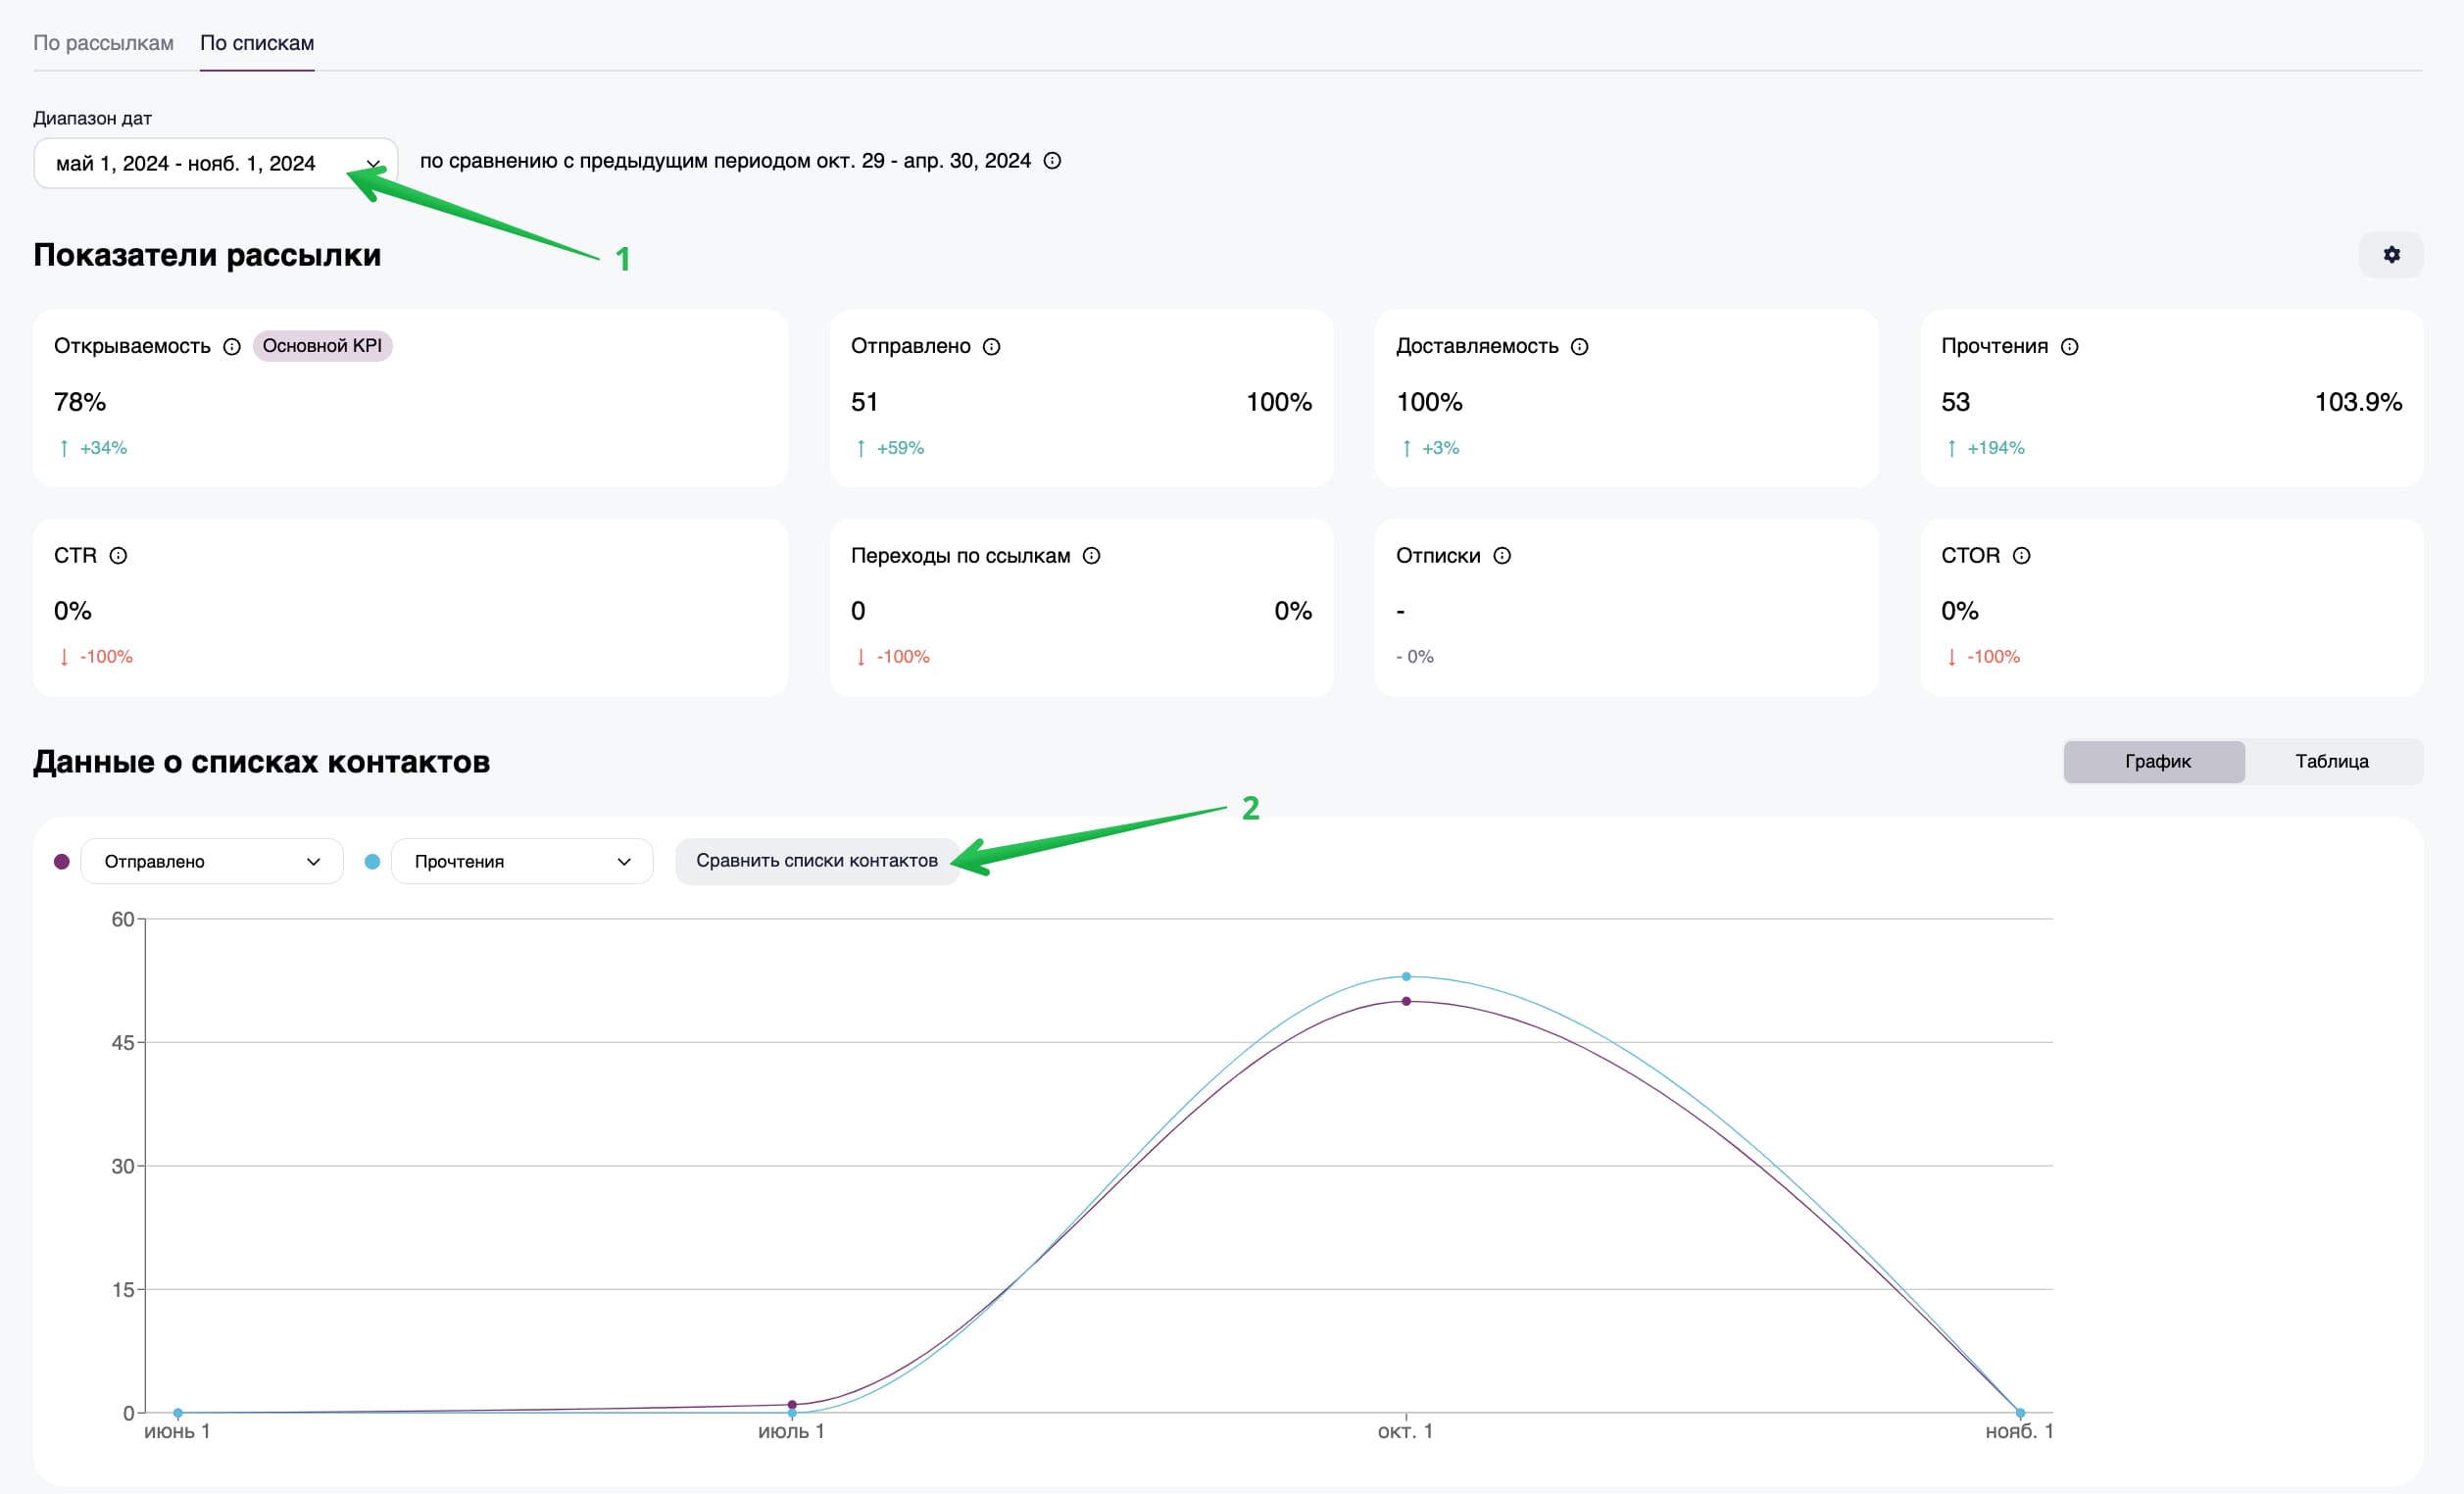2464x1494 pixels.
Task: Click info icon next to Доставляемость
Action: coord(1579,347)
